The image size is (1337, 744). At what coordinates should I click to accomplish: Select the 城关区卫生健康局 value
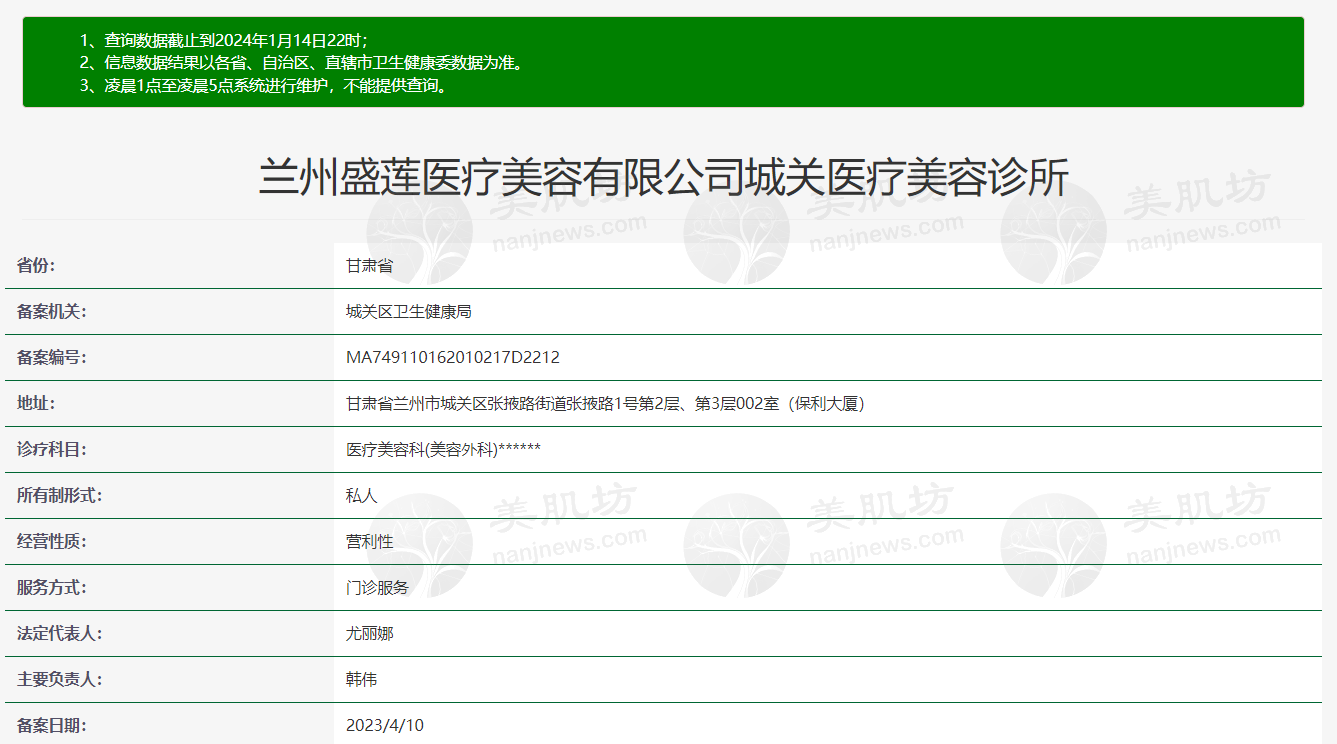click(408, 312)
